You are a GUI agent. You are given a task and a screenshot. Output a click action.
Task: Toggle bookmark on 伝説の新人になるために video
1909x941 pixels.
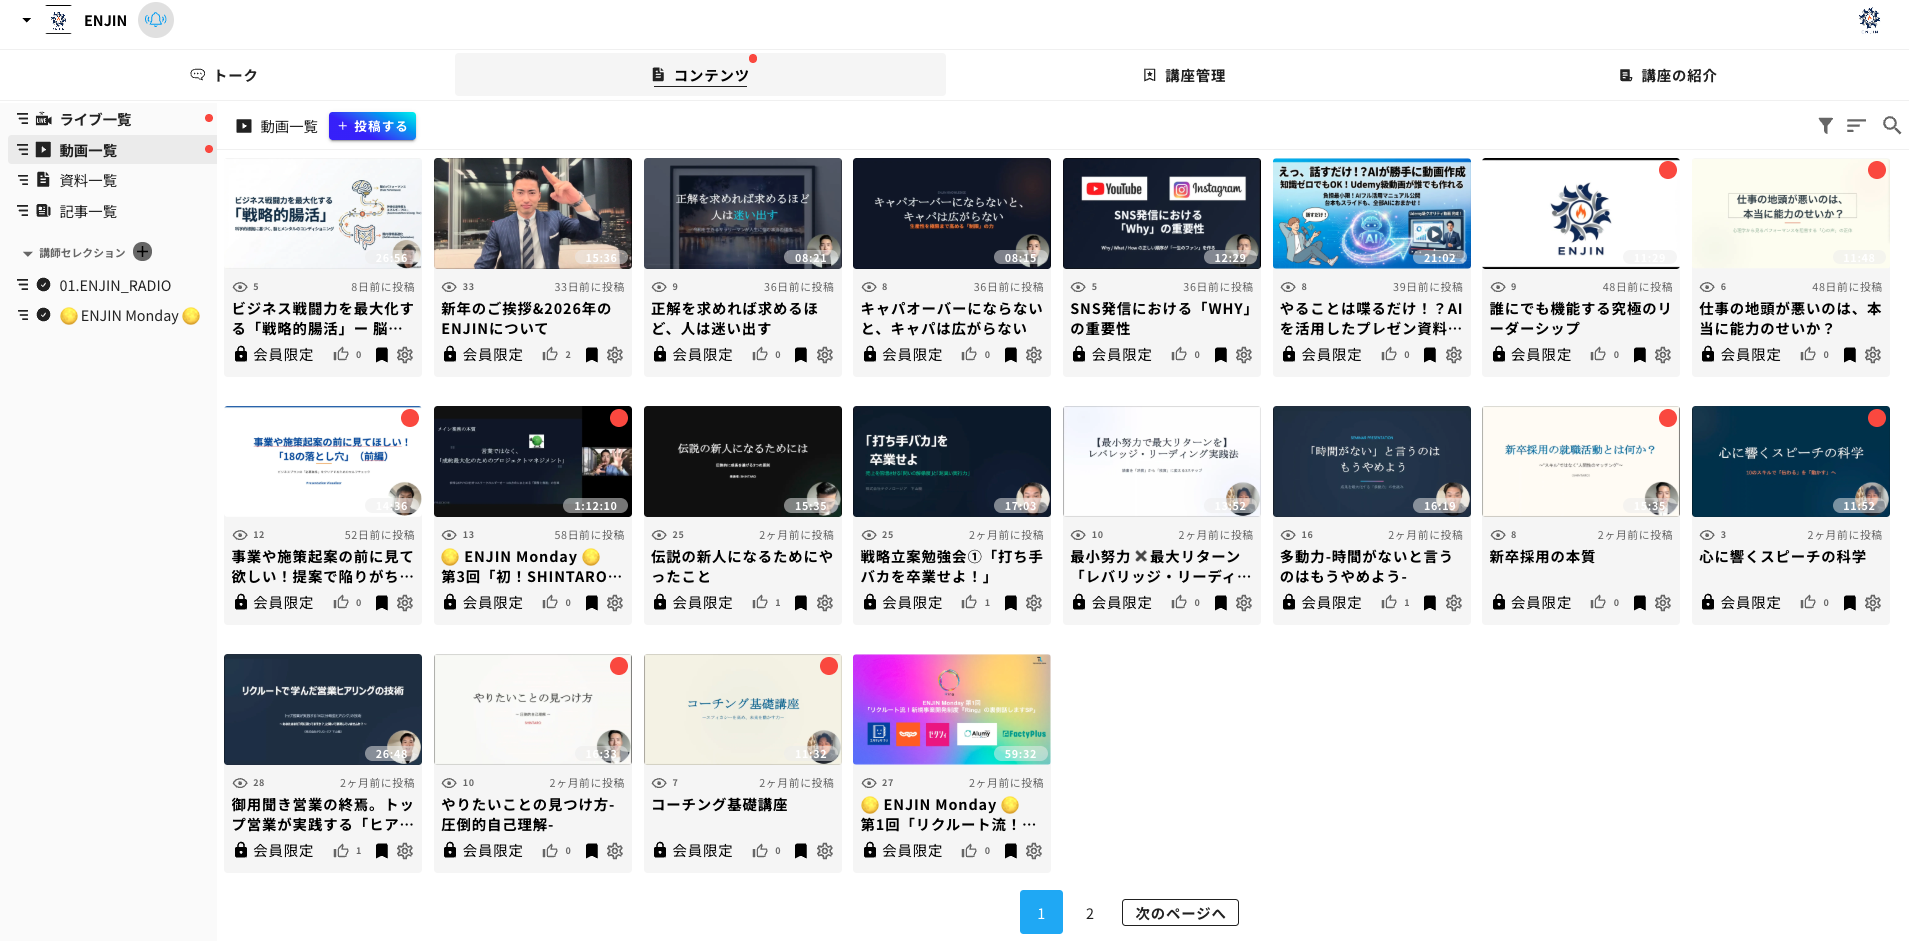pos(800,603)
